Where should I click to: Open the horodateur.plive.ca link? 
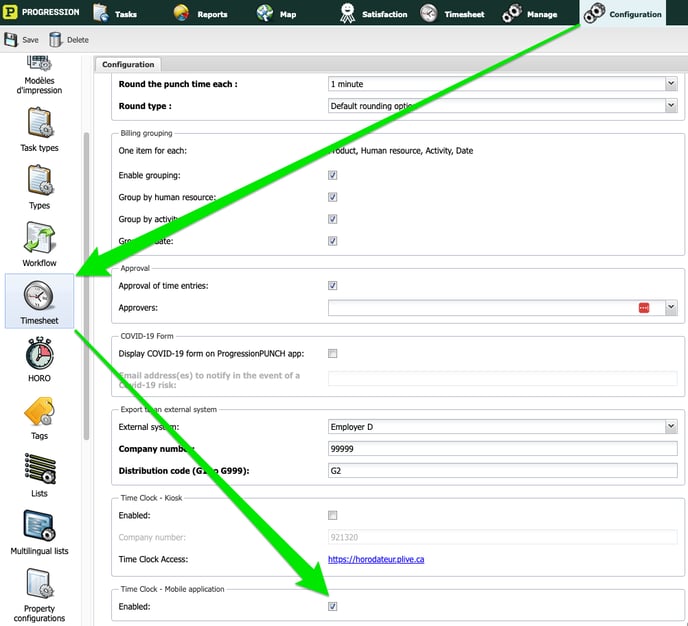pos(376,559)
